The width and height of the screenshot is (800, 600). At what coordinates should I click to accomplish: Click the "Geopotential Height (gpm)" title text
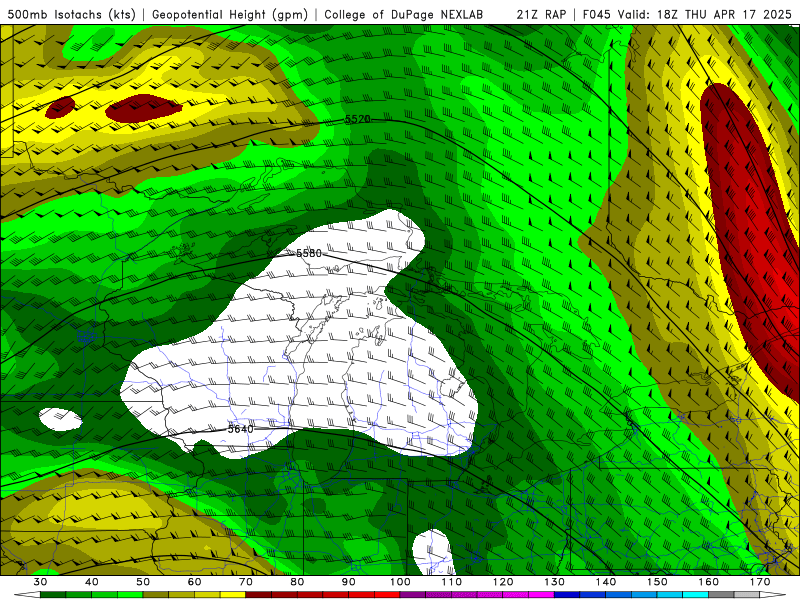click(230, 15)
